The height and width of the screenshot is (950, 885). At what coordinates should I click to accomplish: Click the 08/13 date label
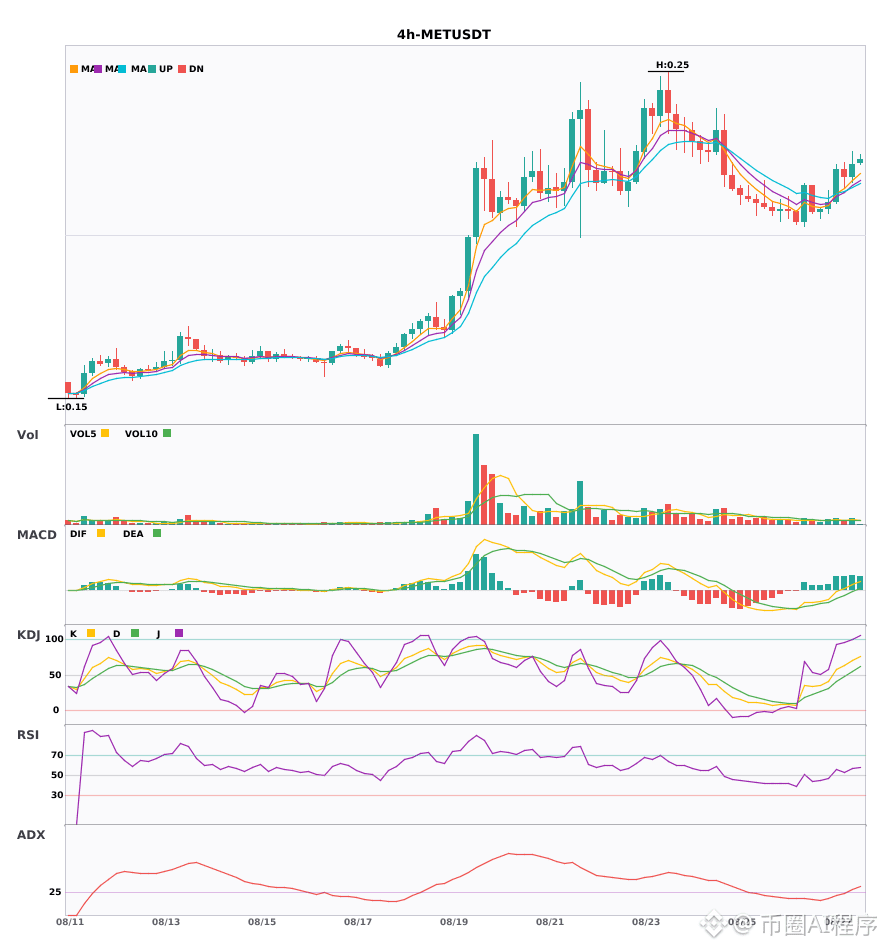[166, 922]
